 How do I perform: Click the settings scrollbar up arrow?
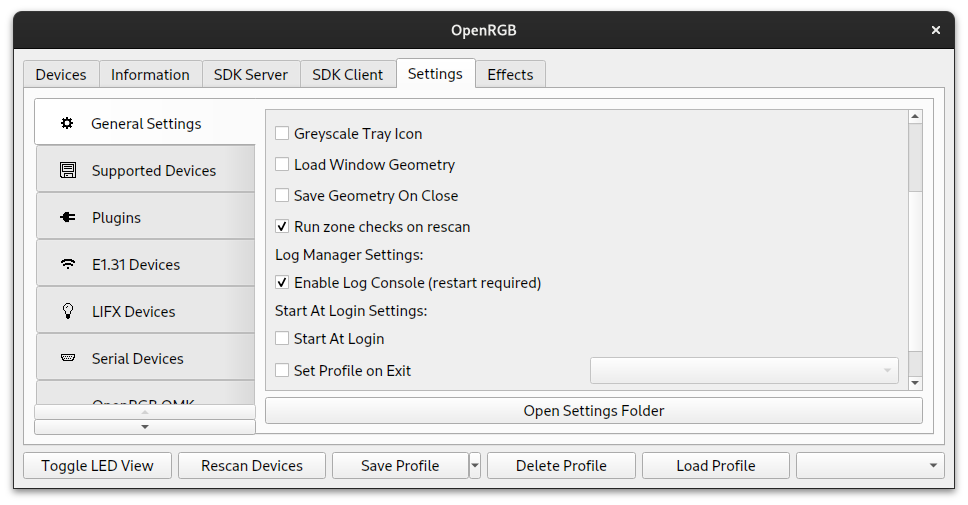tap(916, 117)
